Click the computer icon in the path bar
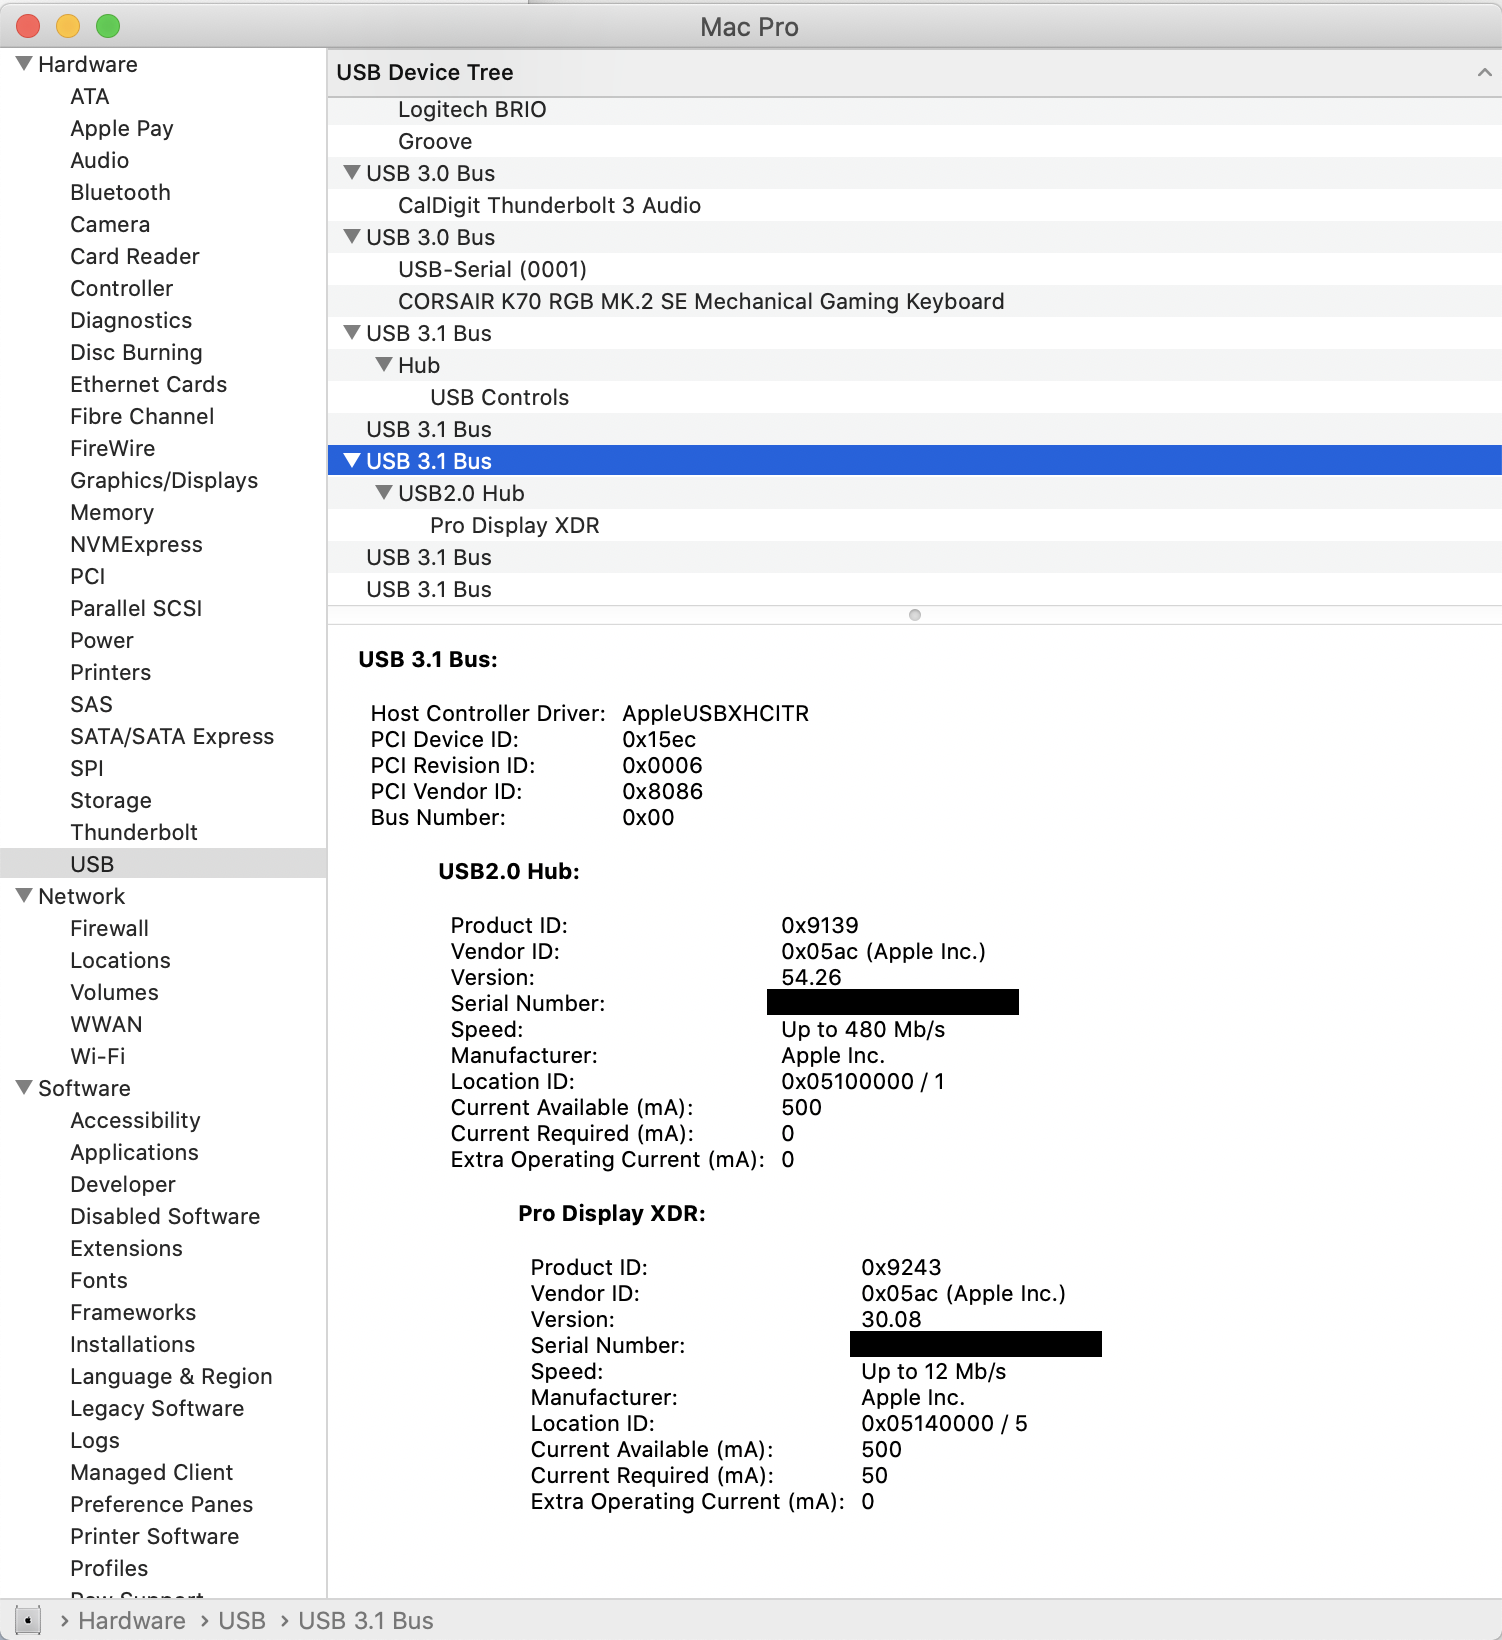 point(28,1619)
